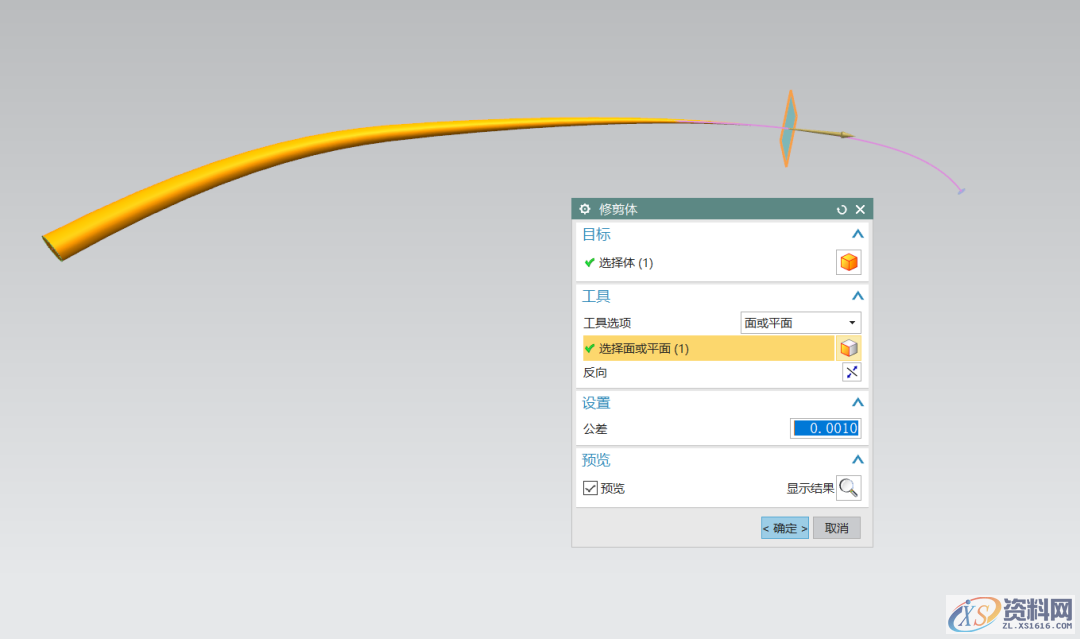Screen dimensions: 1080x639
Task: Collapse the 预览 section
Action: (857, 459)
